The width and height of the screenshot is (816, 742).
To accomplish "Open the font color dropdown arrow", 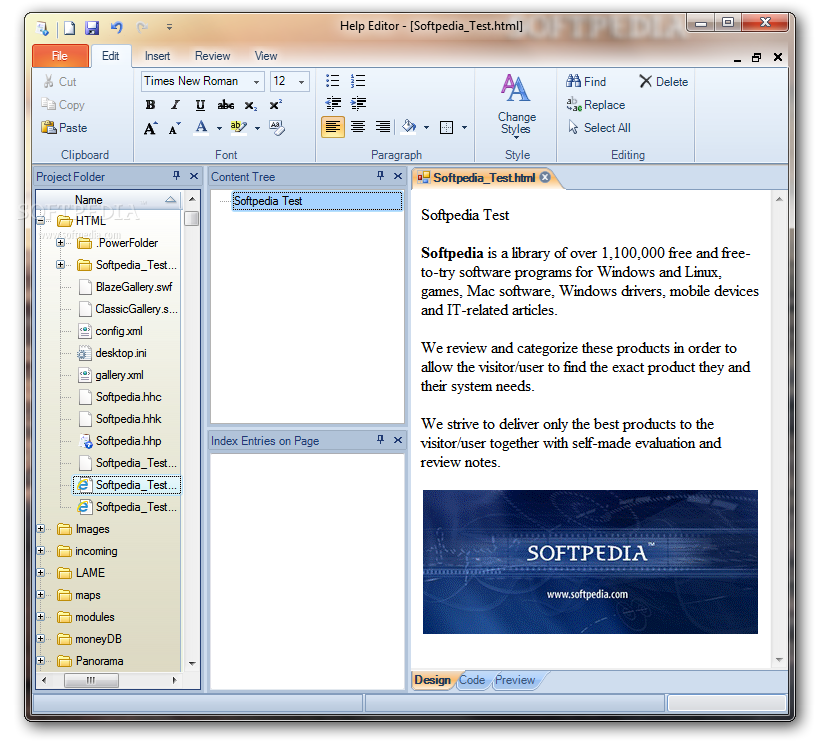I will pos(219,128).
